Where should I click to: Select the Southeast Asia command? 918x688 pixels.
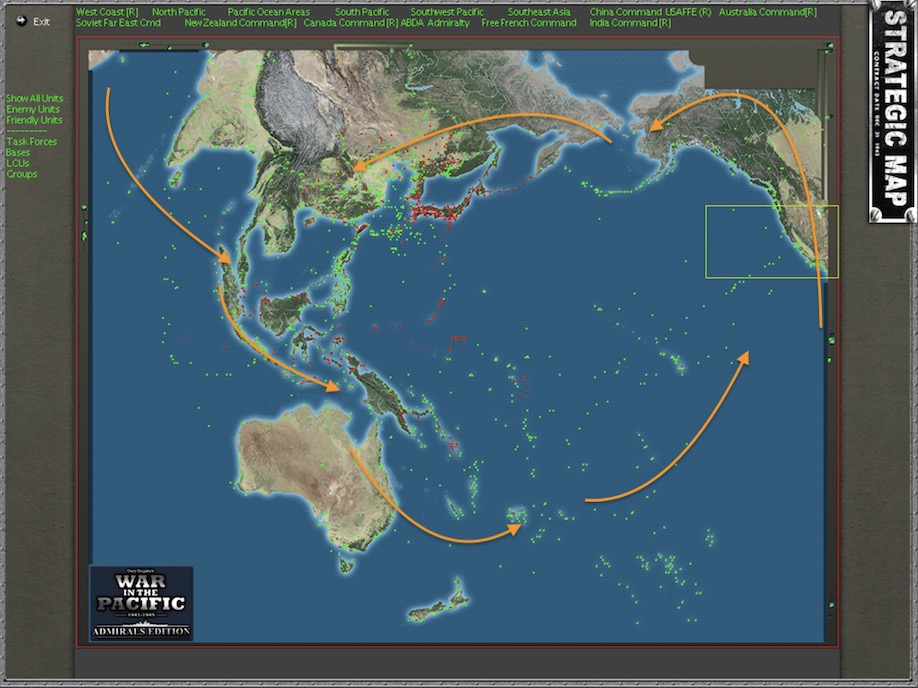point(539,12)
